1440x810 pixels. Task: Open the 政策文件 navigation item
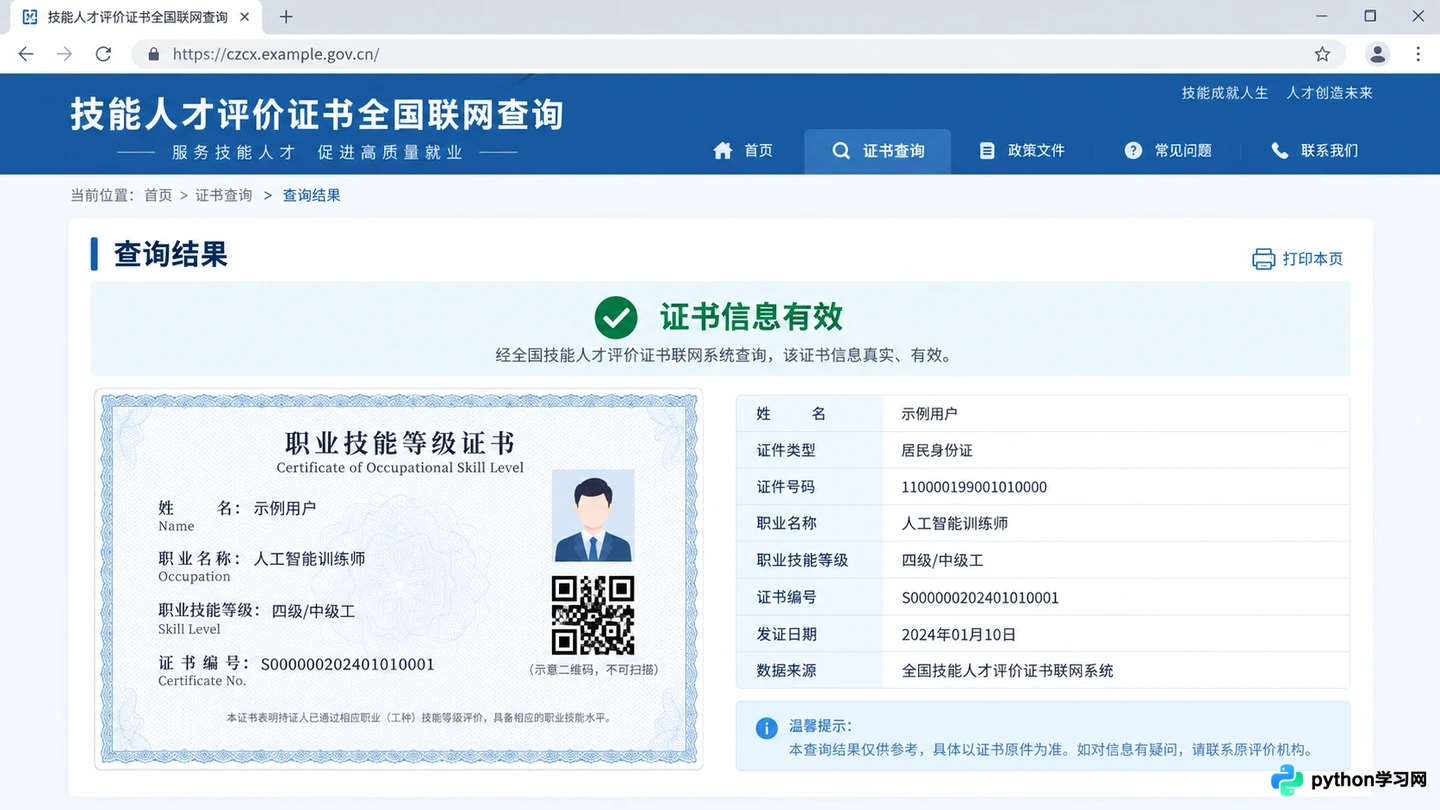(1022, 150)
